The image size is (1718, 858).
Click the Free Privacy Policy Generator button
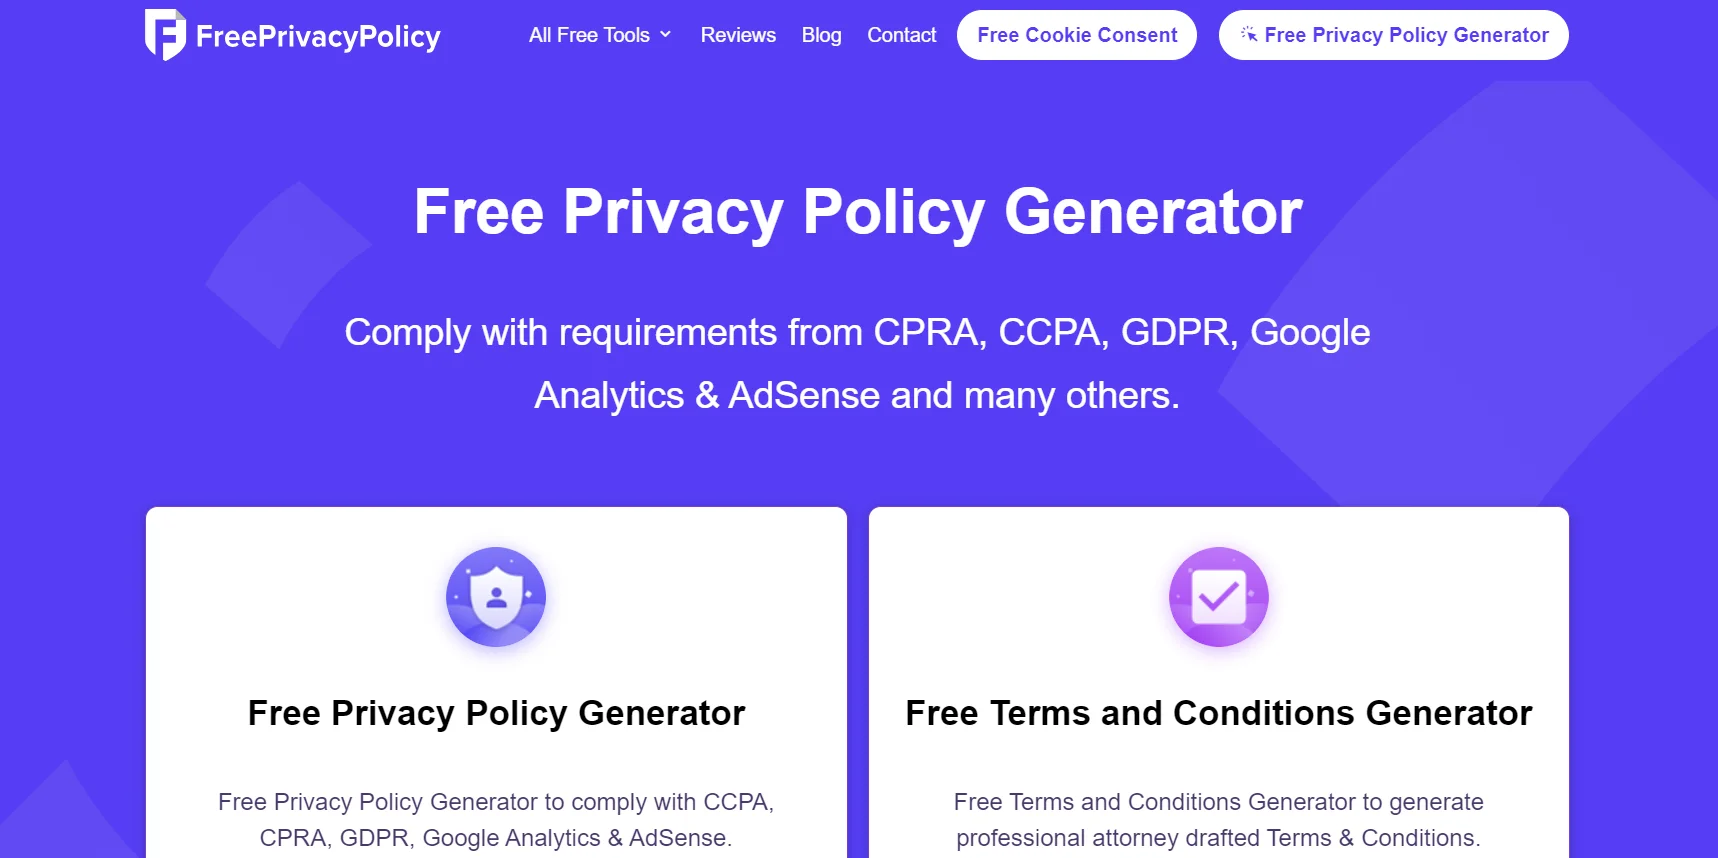point(1392,34)
